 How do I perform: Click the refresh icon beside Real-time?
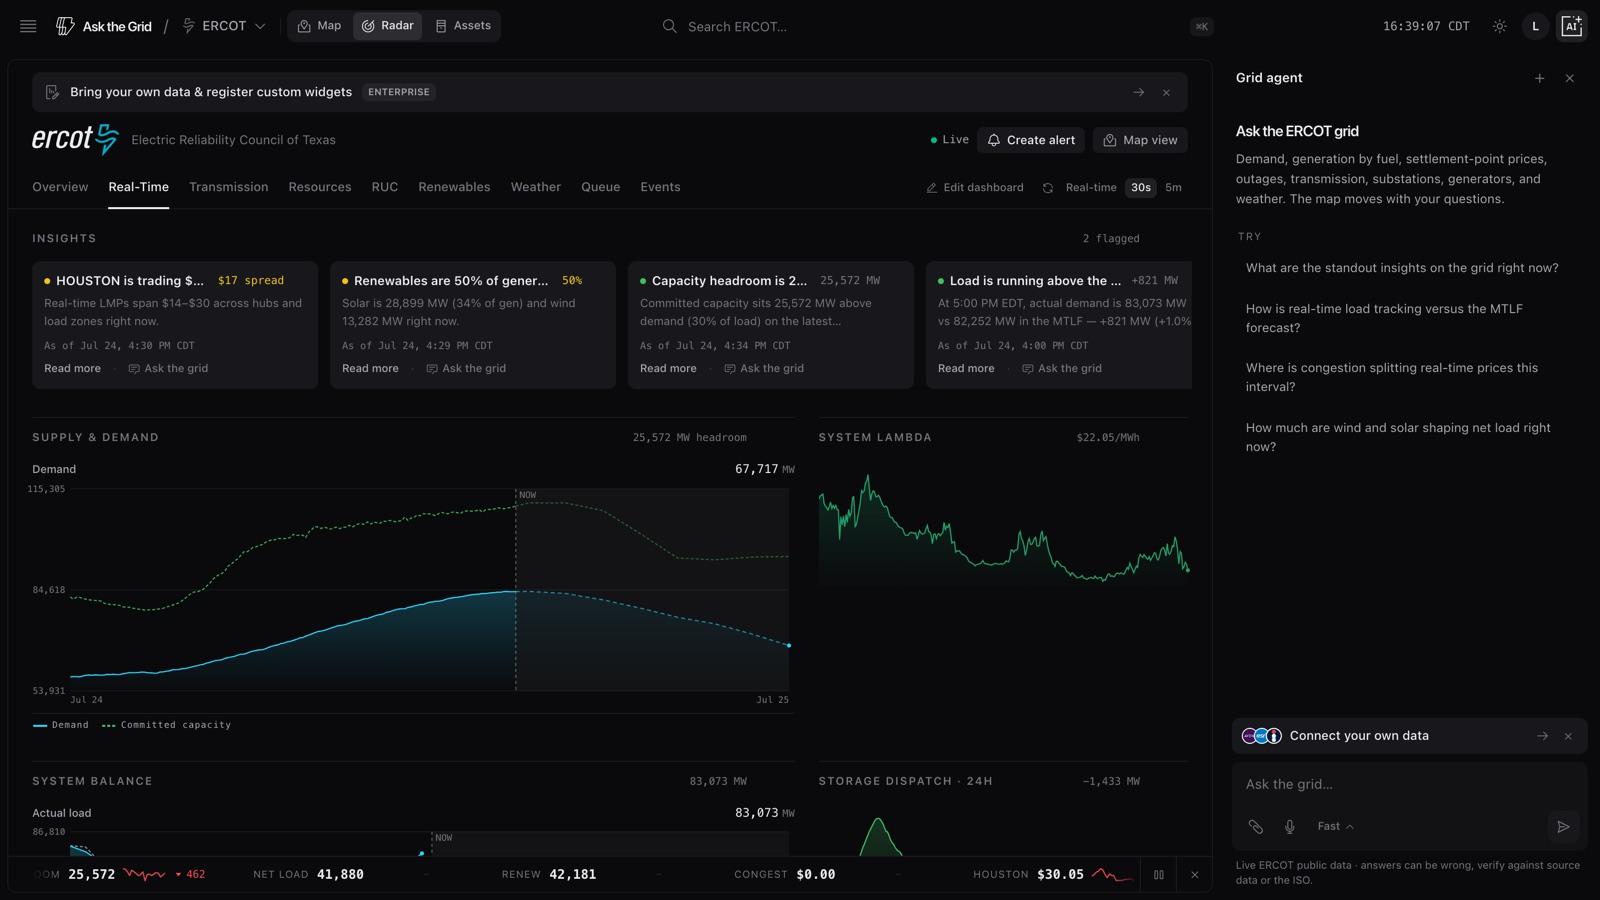[1048, 188]
